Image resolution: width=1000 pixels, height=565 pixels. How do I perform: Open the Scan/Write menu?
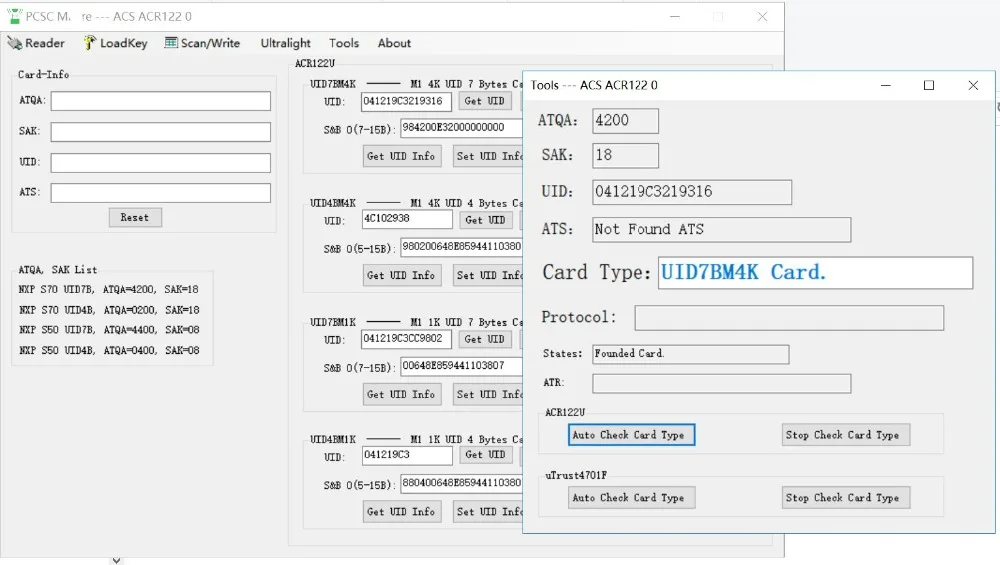(x=202, y=43)
